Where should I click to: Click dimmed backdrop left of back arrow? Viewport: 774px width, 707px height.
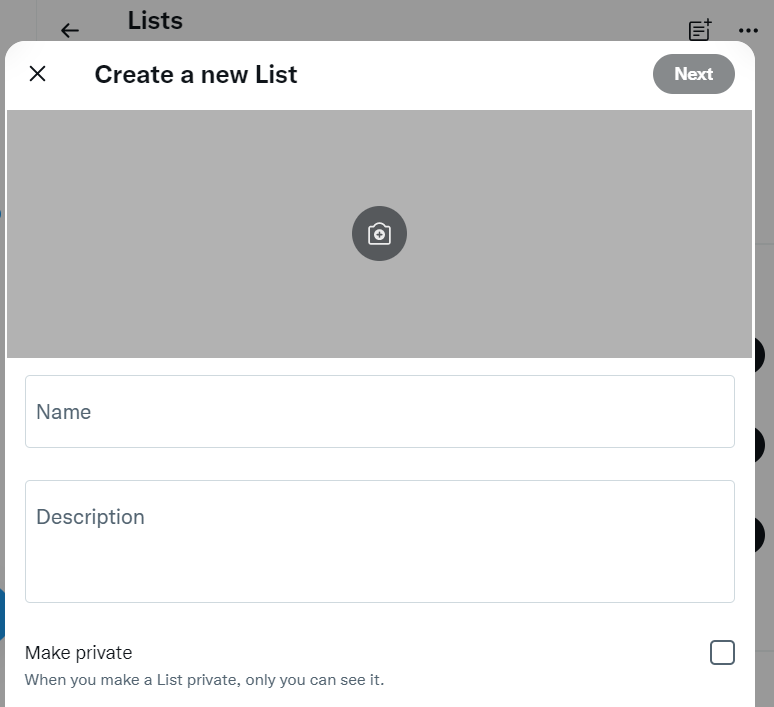pos(18,20)
